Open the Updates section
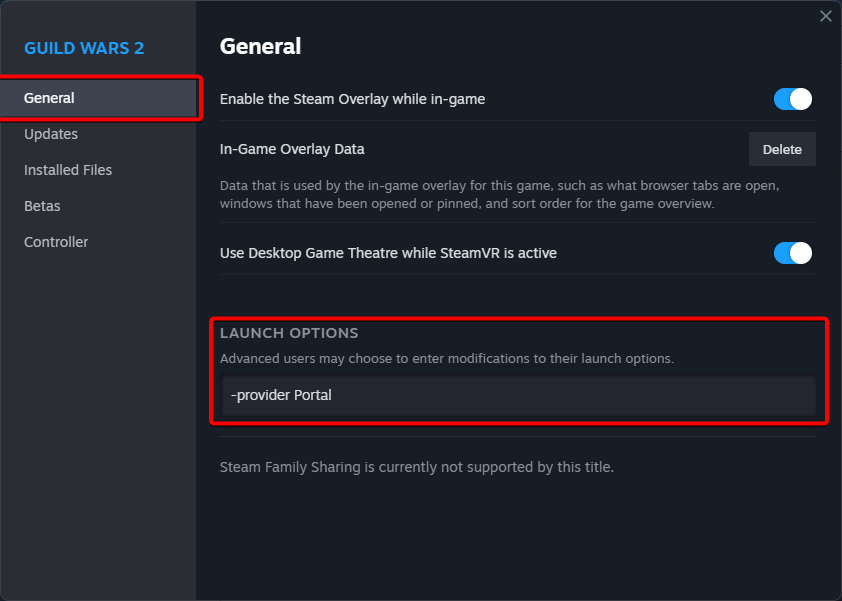Screen dimensions: 842x601 pos(51,134)
